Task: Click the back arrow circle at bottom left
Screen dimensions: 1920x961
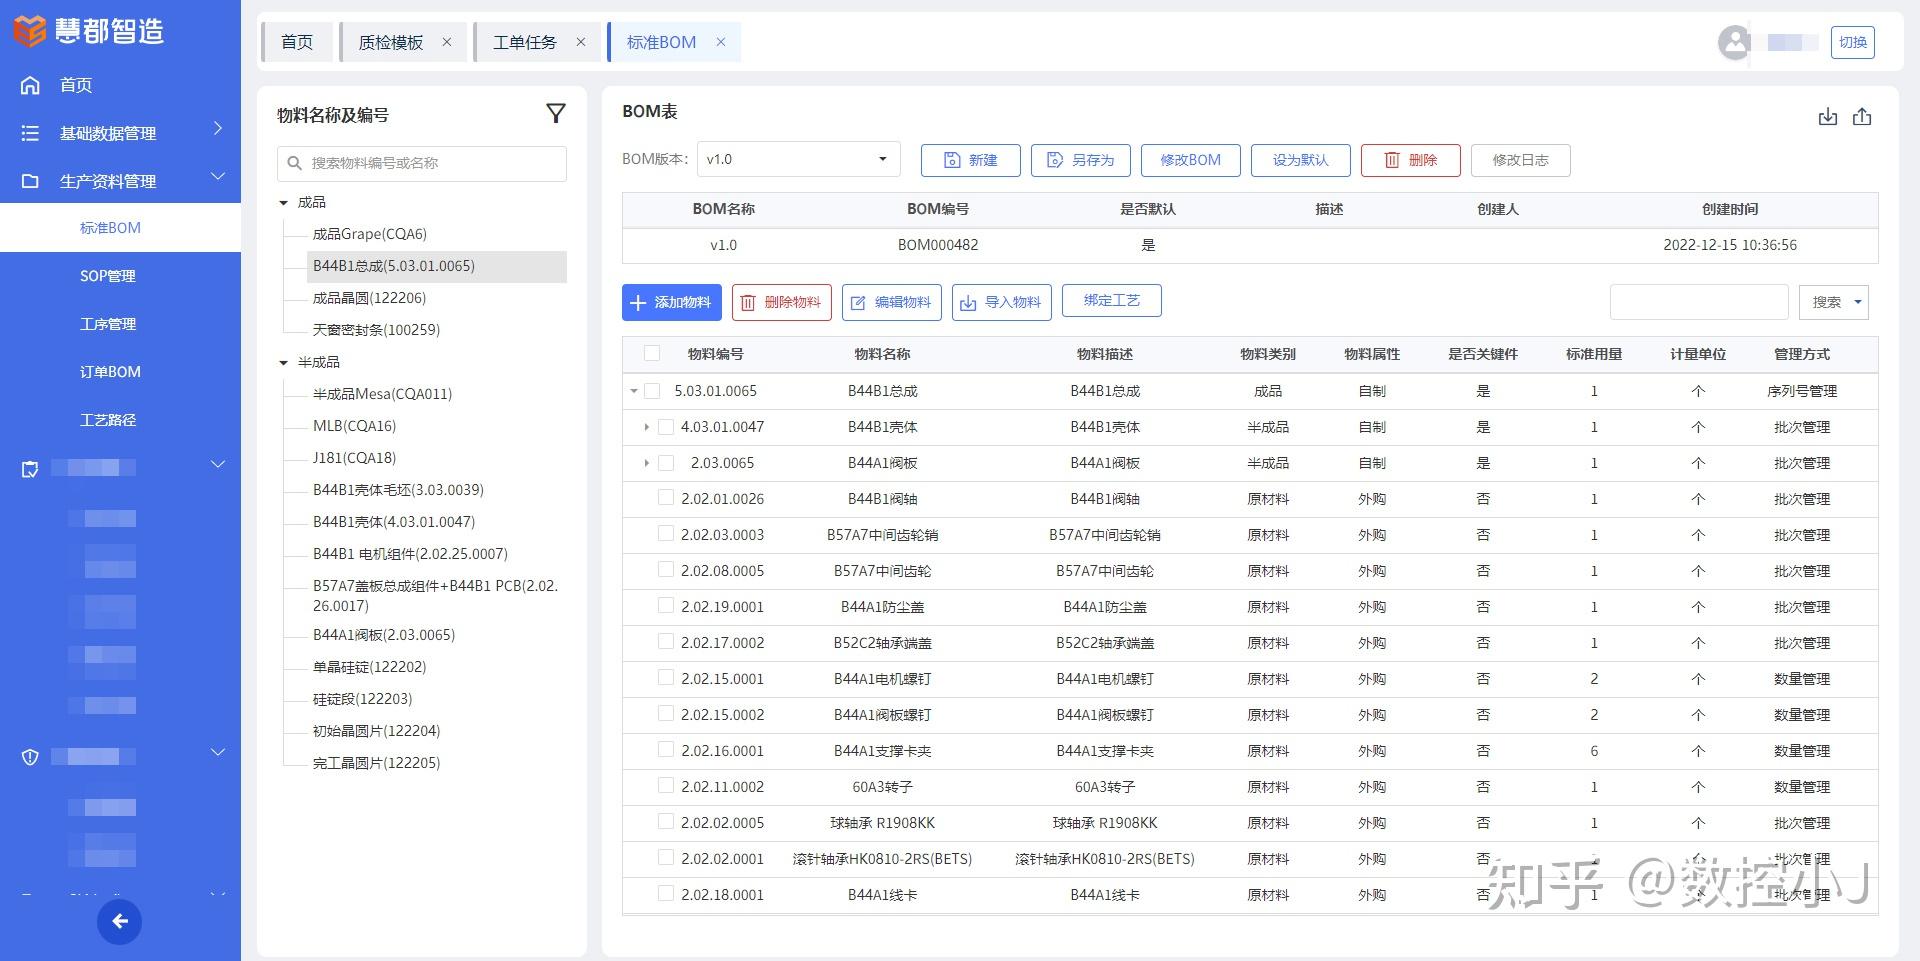Action: click(x=120, y=921)
